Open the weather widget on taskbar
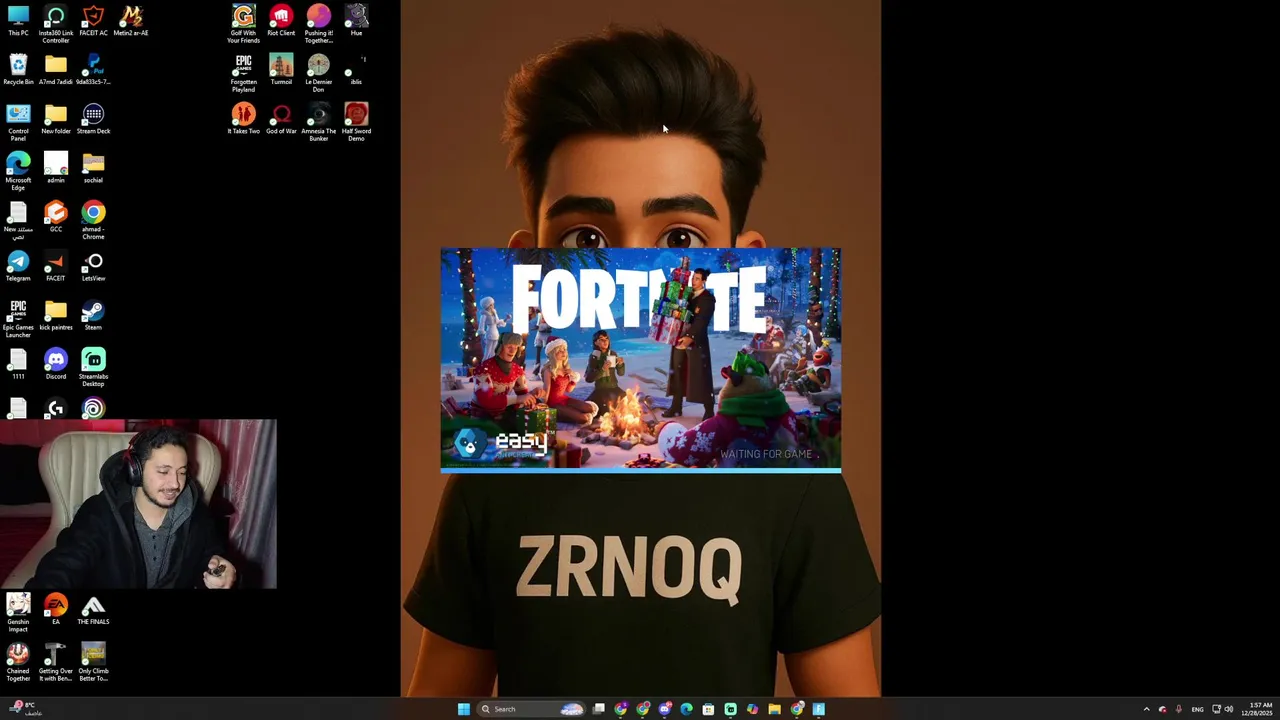This screenshot has width=1280, height=720. 24,709
